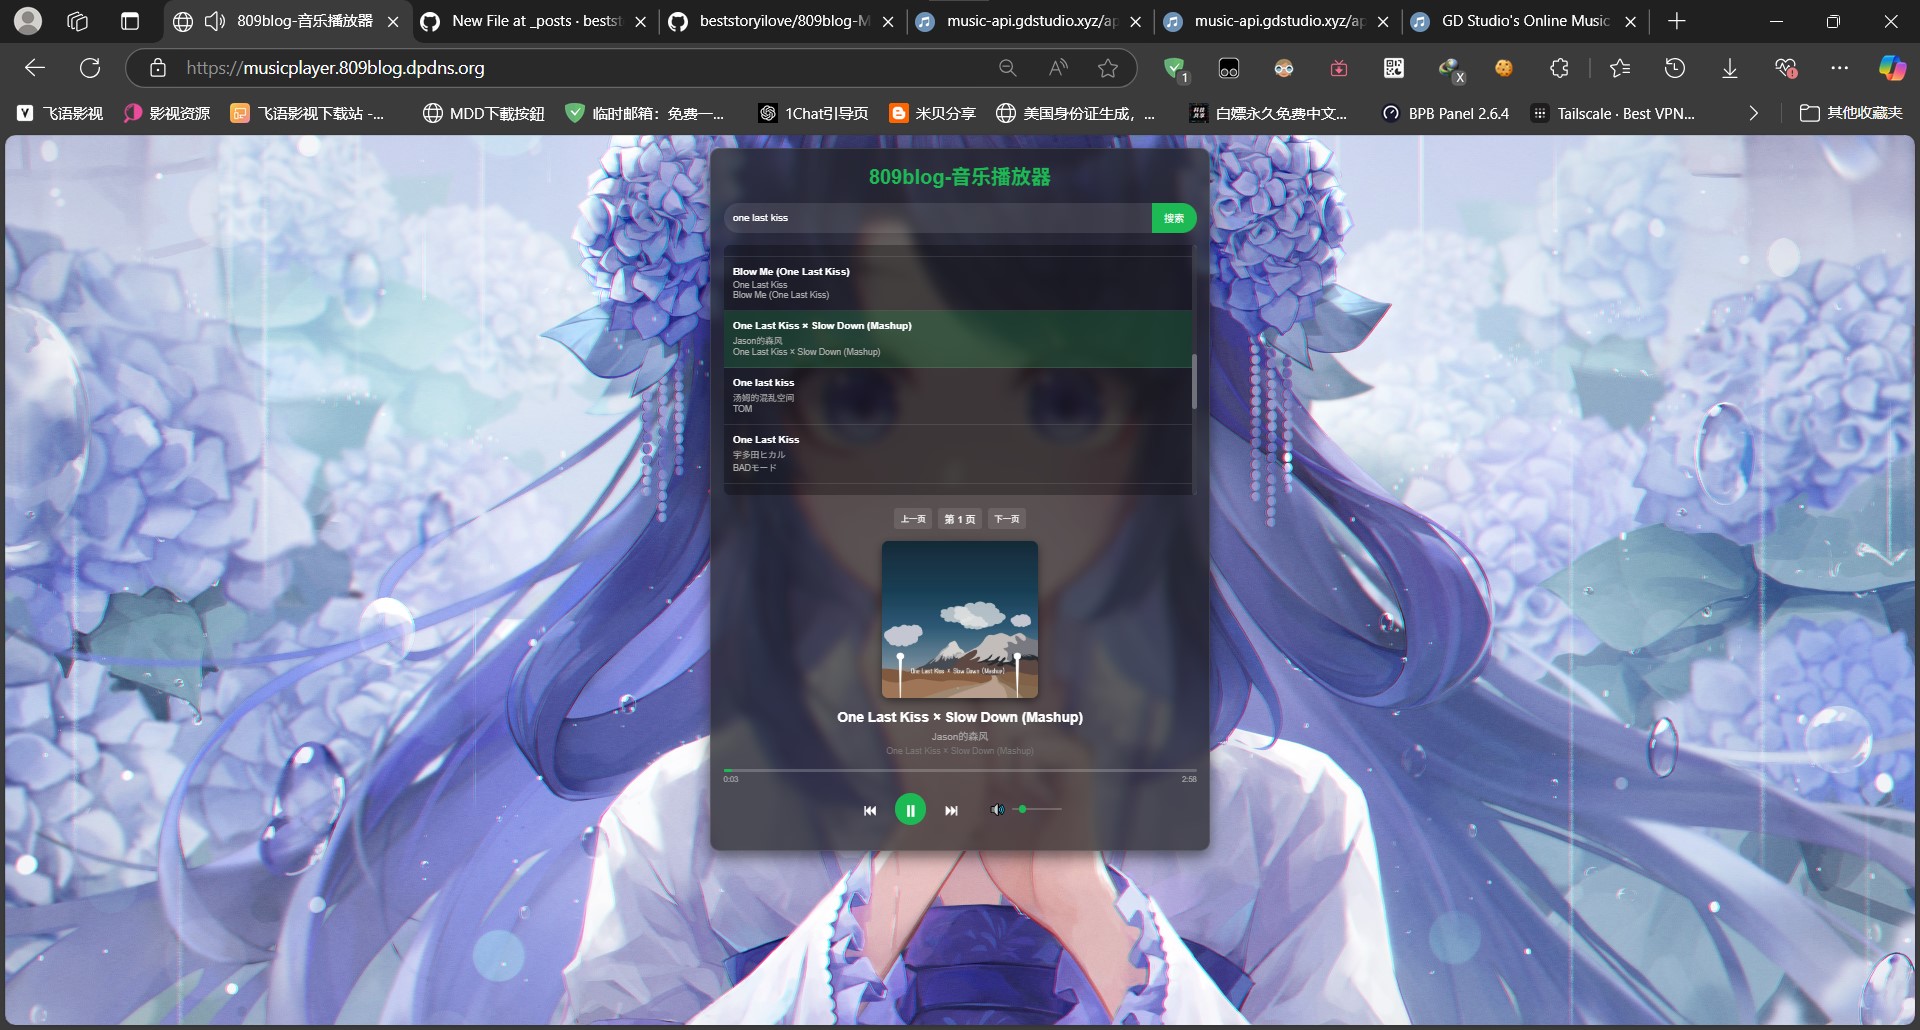Play Blow Me (One Last Kiss) result

[x=958, y=283]
